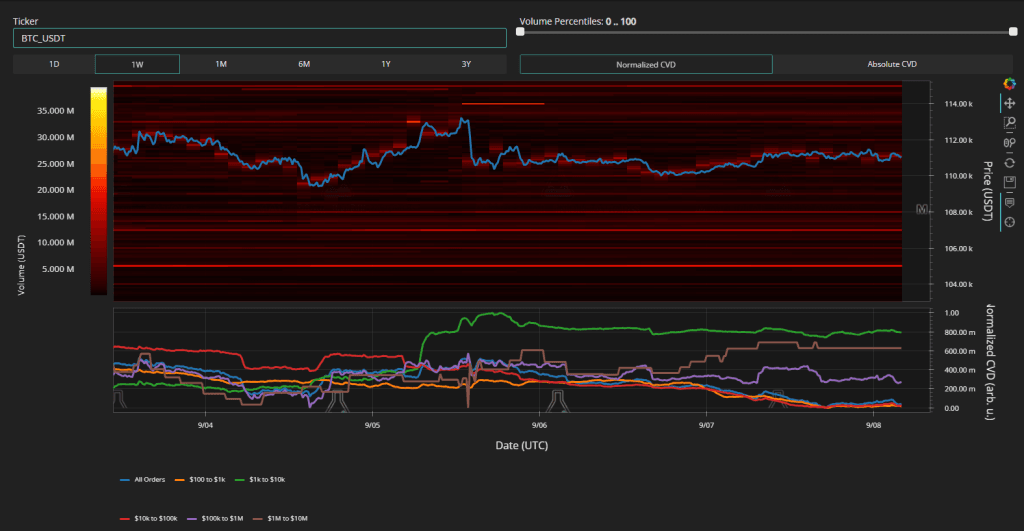Viewport: 1024px width, 531px height.
Task: Toggle the Hover tooltip tool
Action: coord(1010,201)
